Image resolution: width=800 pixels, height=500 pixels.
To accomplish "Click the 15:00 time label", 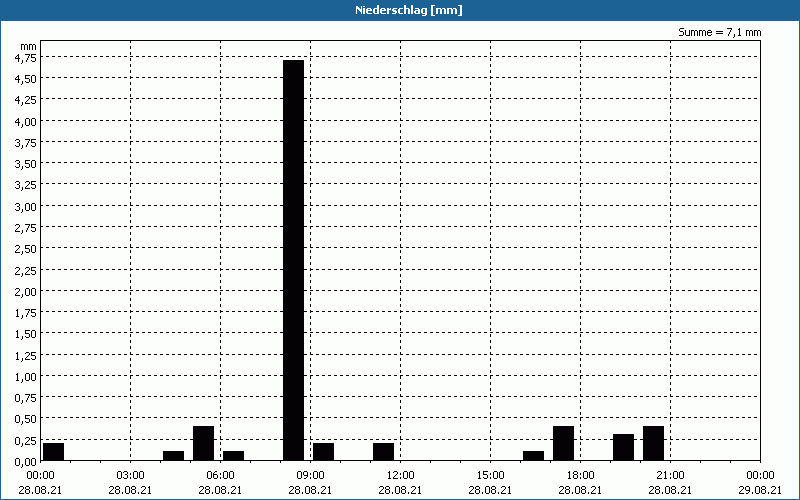I will click(x=490, y=476).
